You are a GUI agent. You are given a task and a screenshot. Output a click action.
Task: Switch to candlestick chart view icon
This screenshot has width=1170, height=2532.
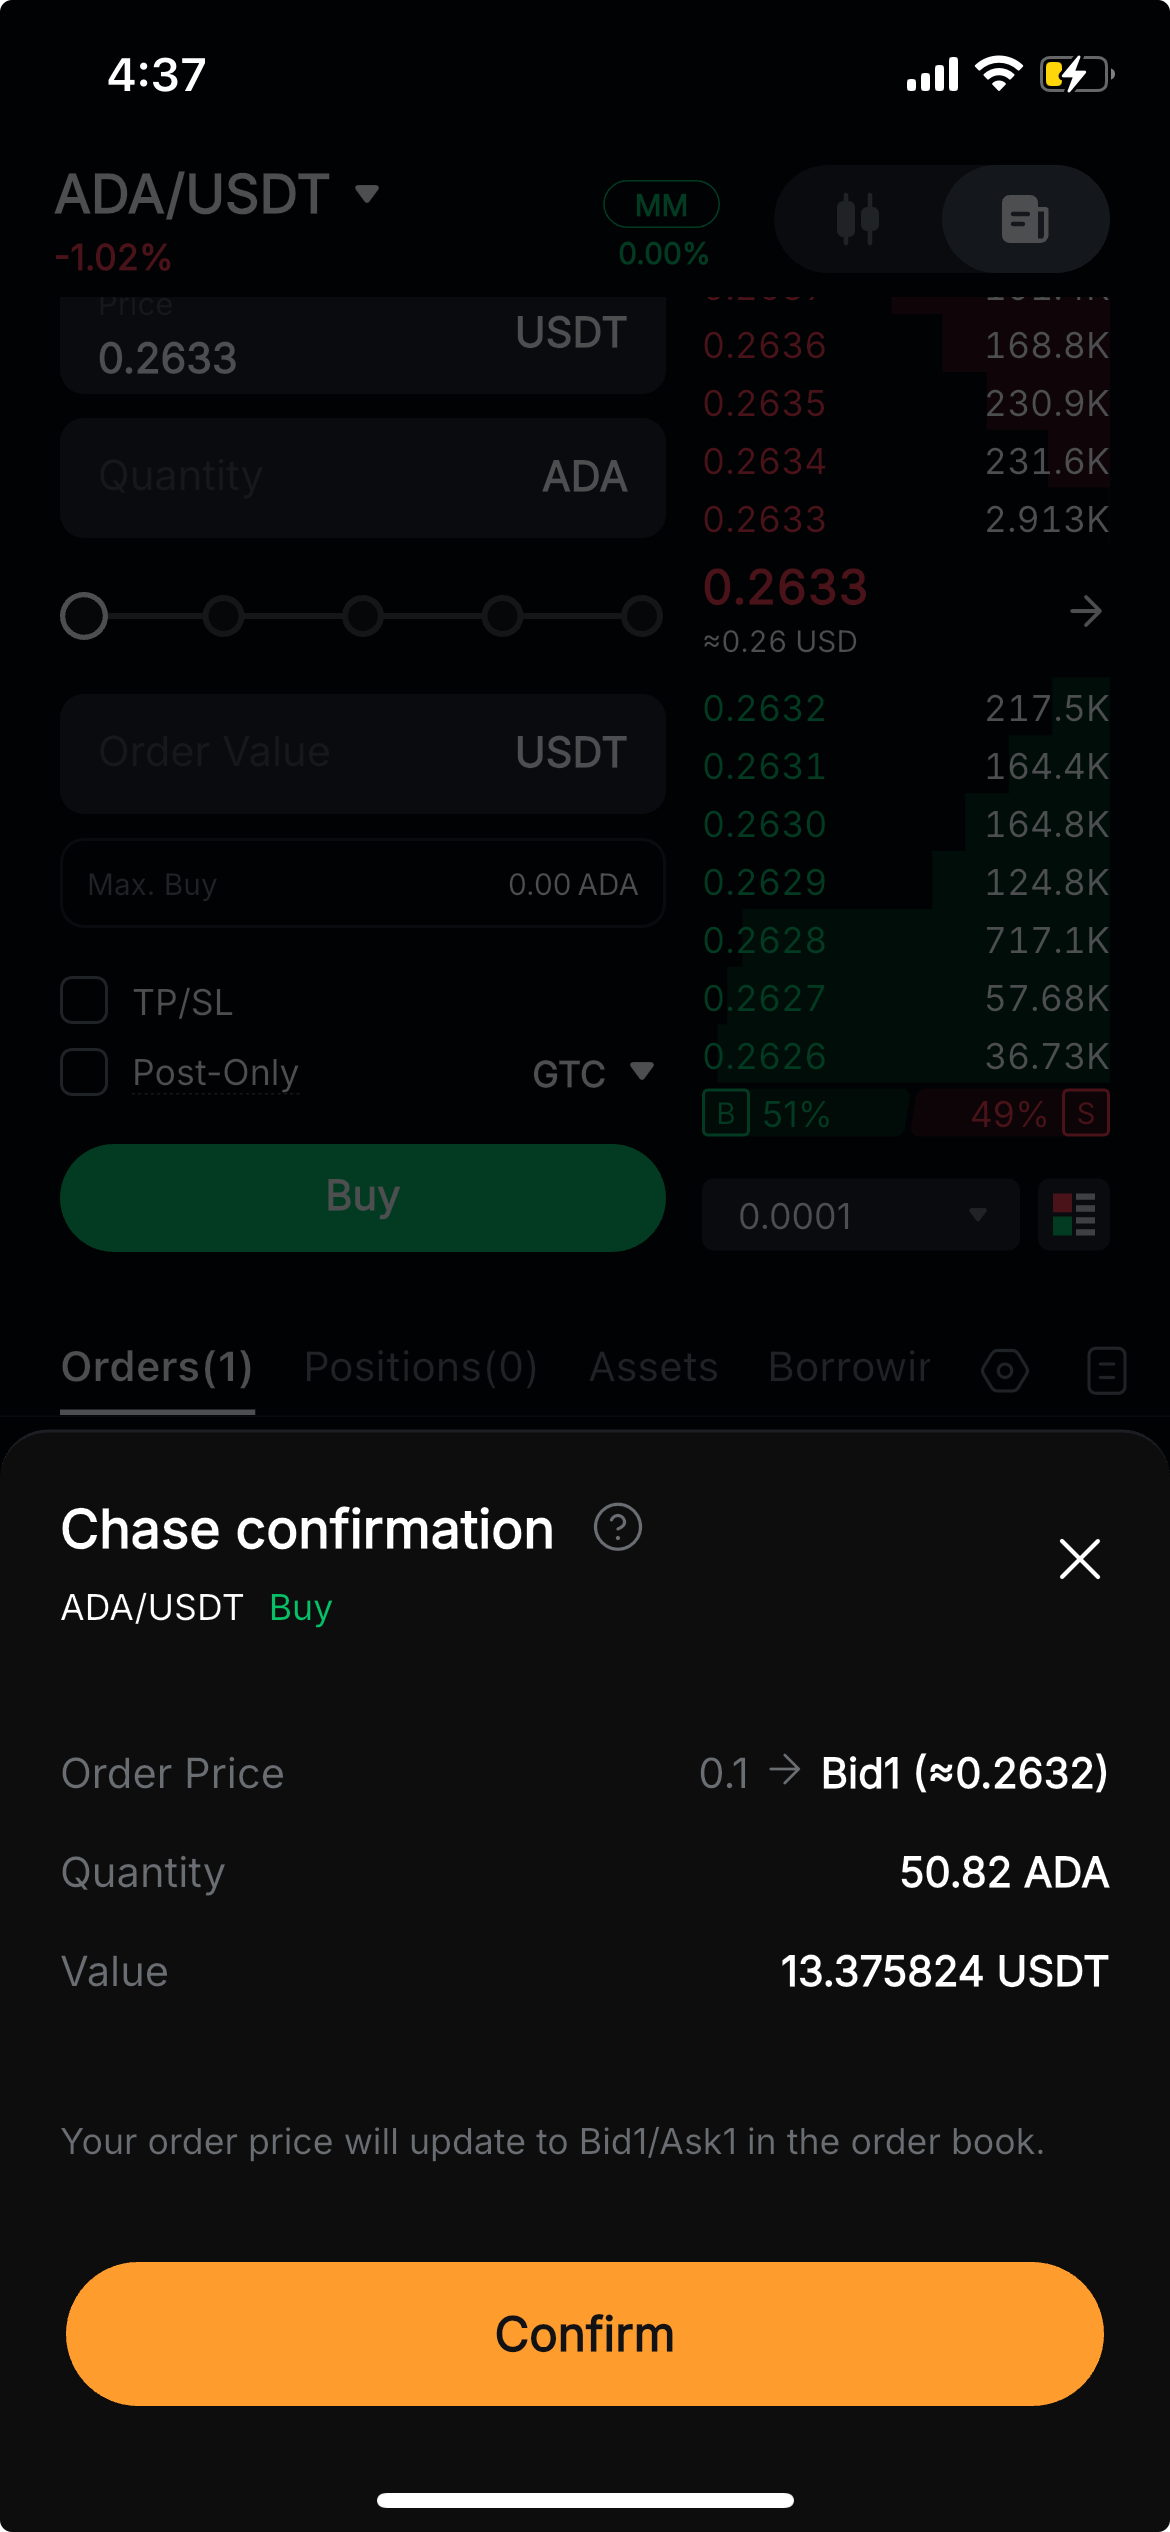coord(857,219)
